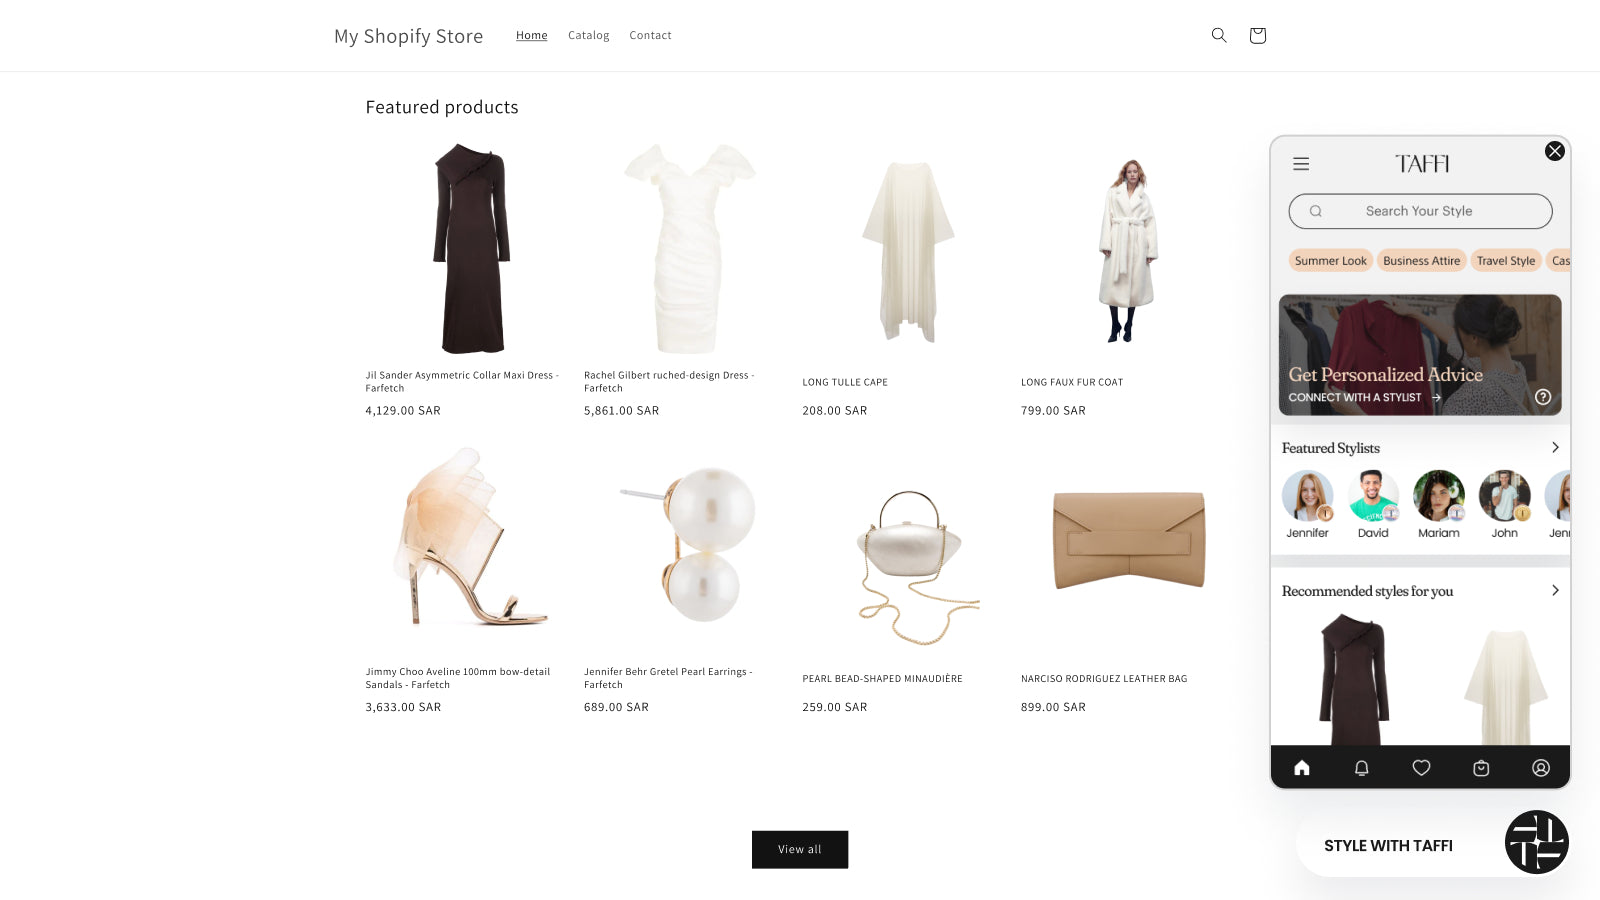Select the Home icon in TAFFI bottom navigation
This screenshot has height=900, width=1600.
click(1301, 767)
